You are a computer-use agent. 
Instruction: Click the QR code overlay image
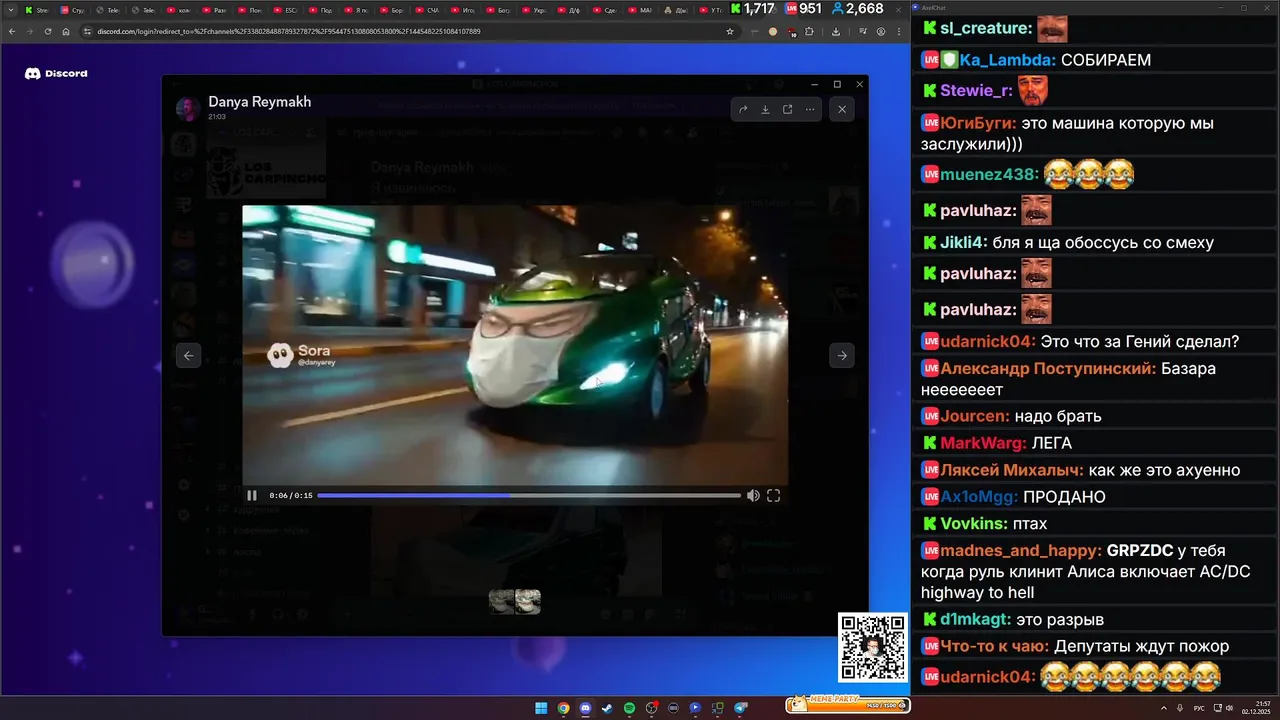[x=873, y=647]
